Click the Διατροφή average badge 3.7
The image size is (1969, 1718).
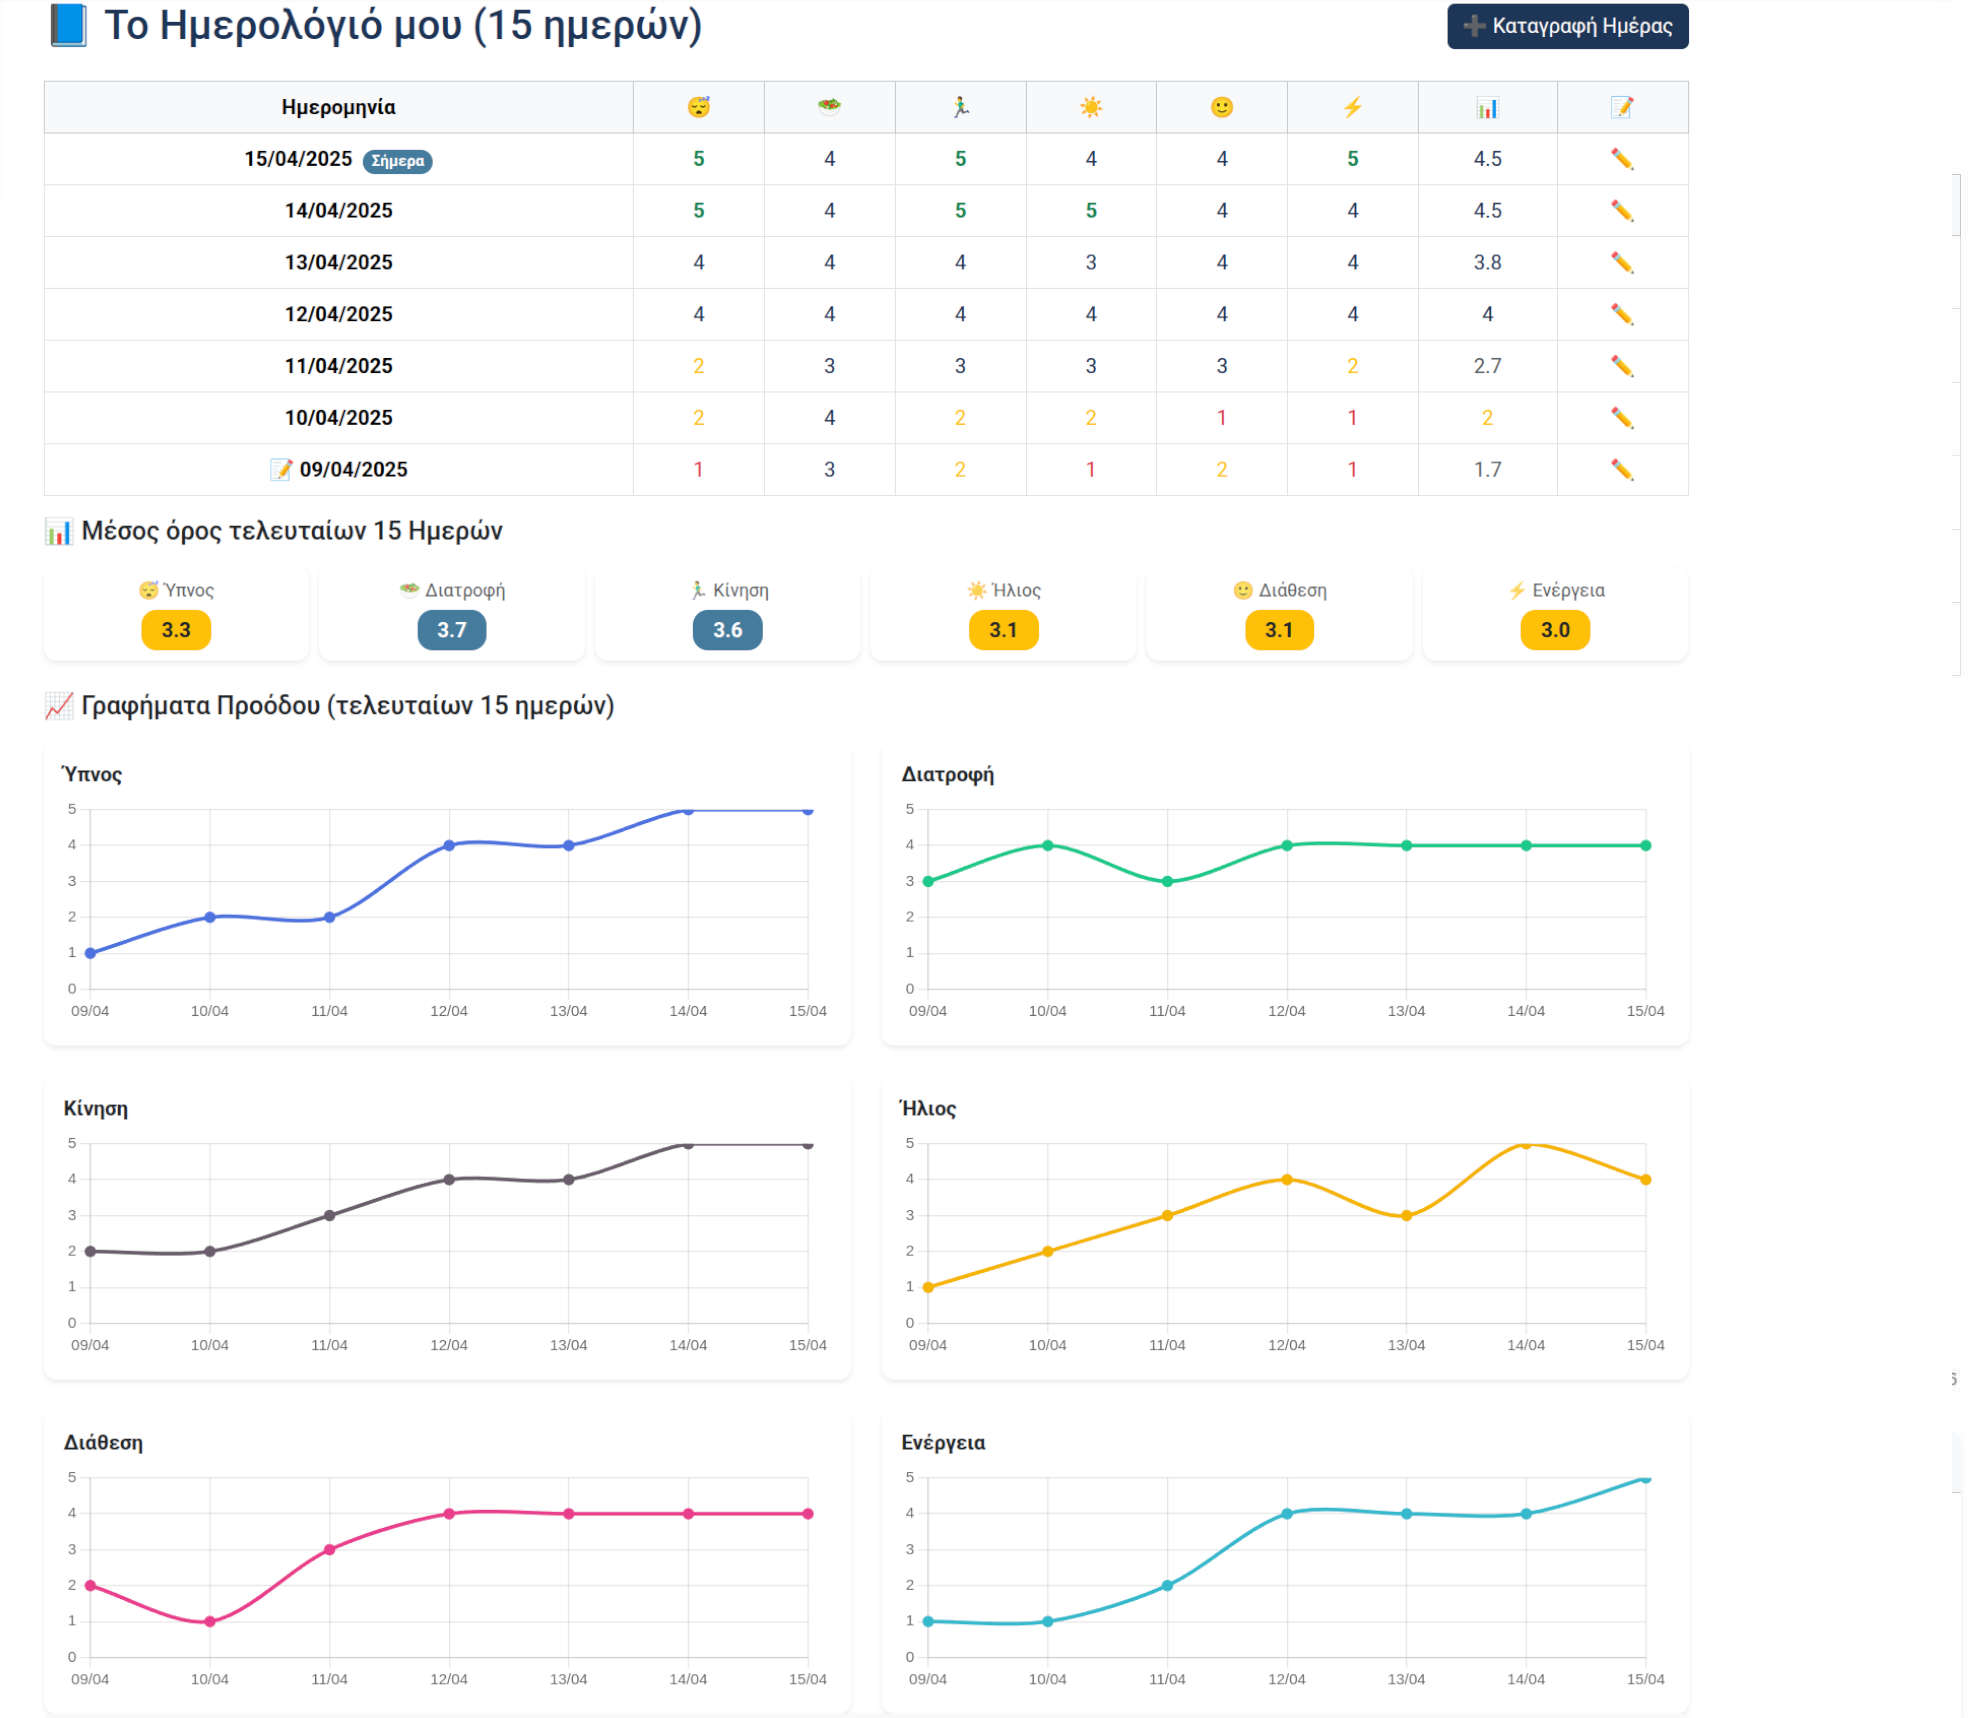coord(451,630)
